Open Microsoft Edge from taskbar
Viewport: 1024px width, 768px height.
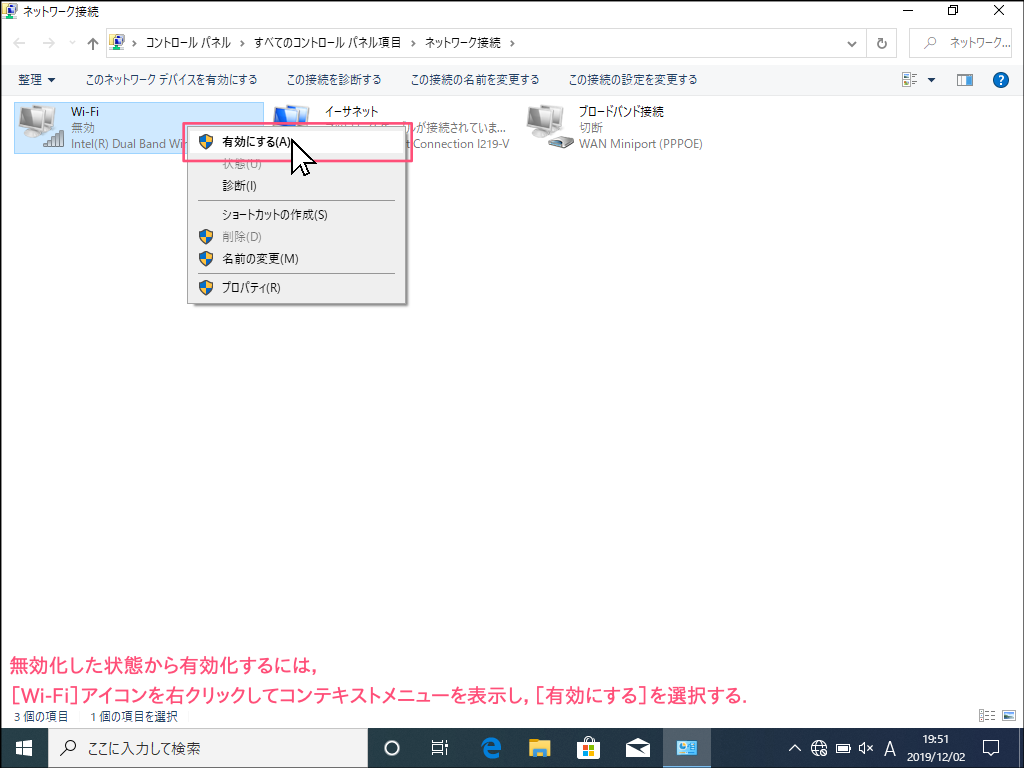pos(491,748)
